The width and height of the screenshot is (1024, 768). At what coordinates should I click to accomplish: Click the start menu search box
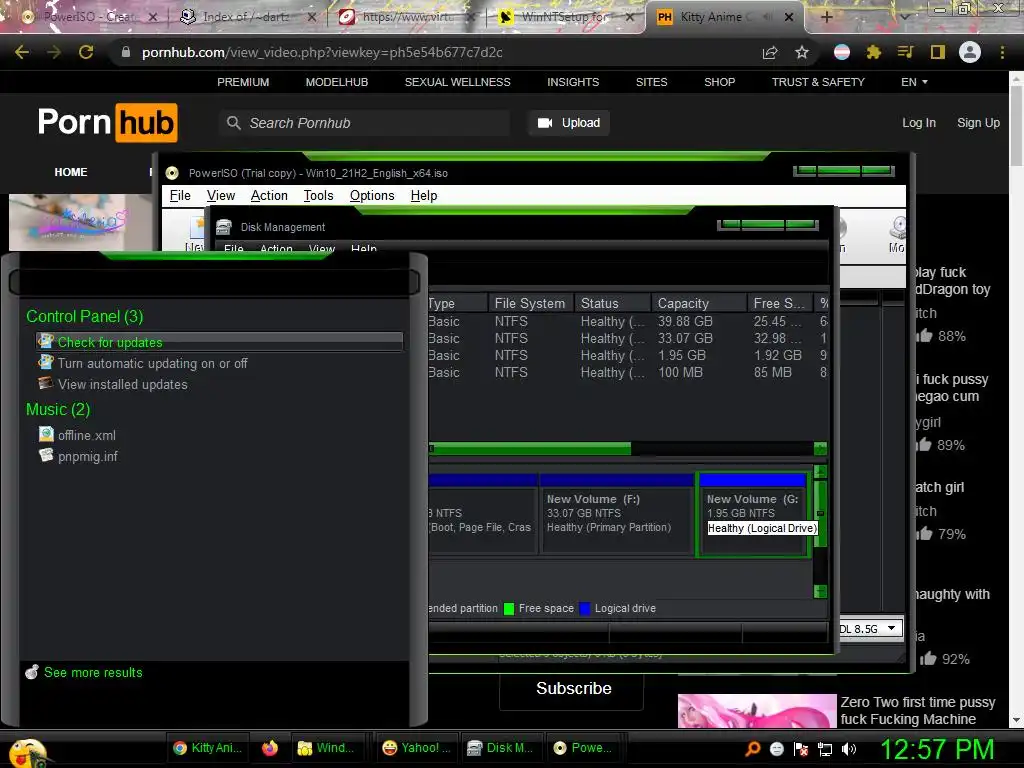[214, 282]
